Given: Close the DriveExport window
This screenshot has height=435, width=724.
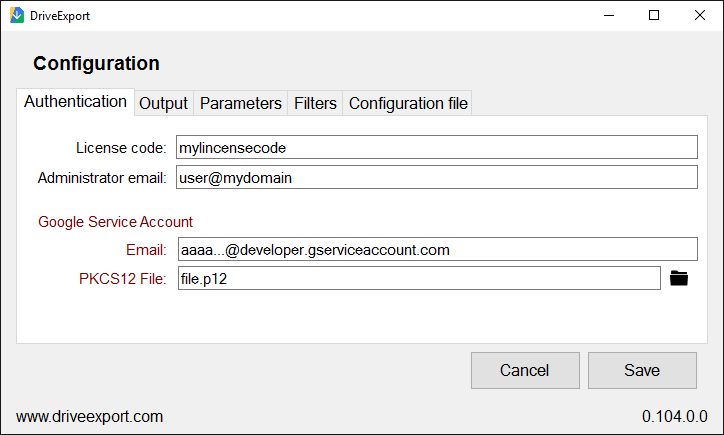Looking at the screenshot, I should coord(700,15).
